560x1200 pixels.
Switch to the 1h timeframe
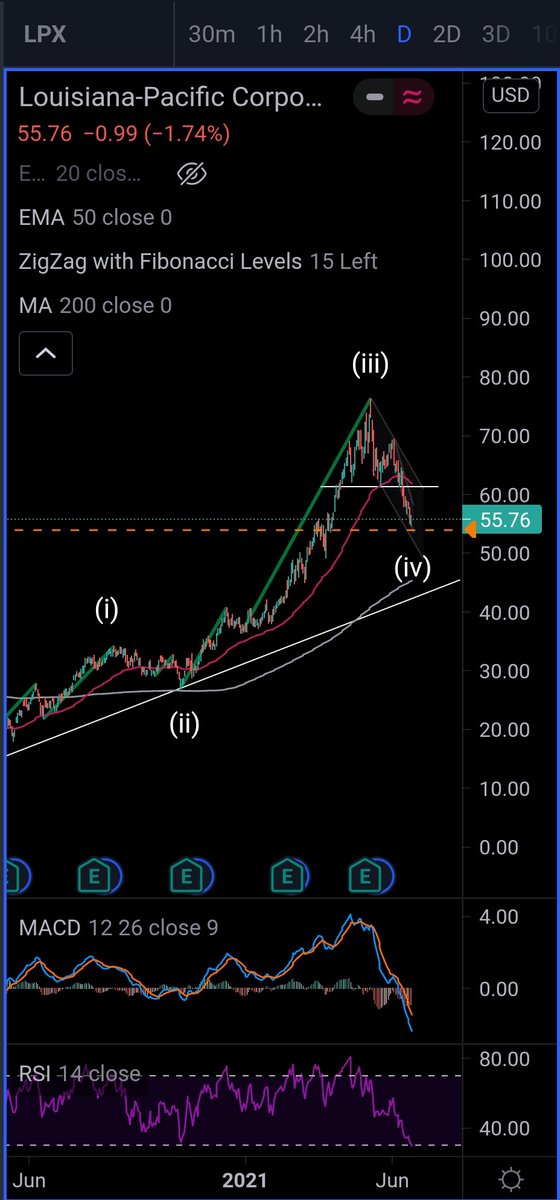coord(269,34)
